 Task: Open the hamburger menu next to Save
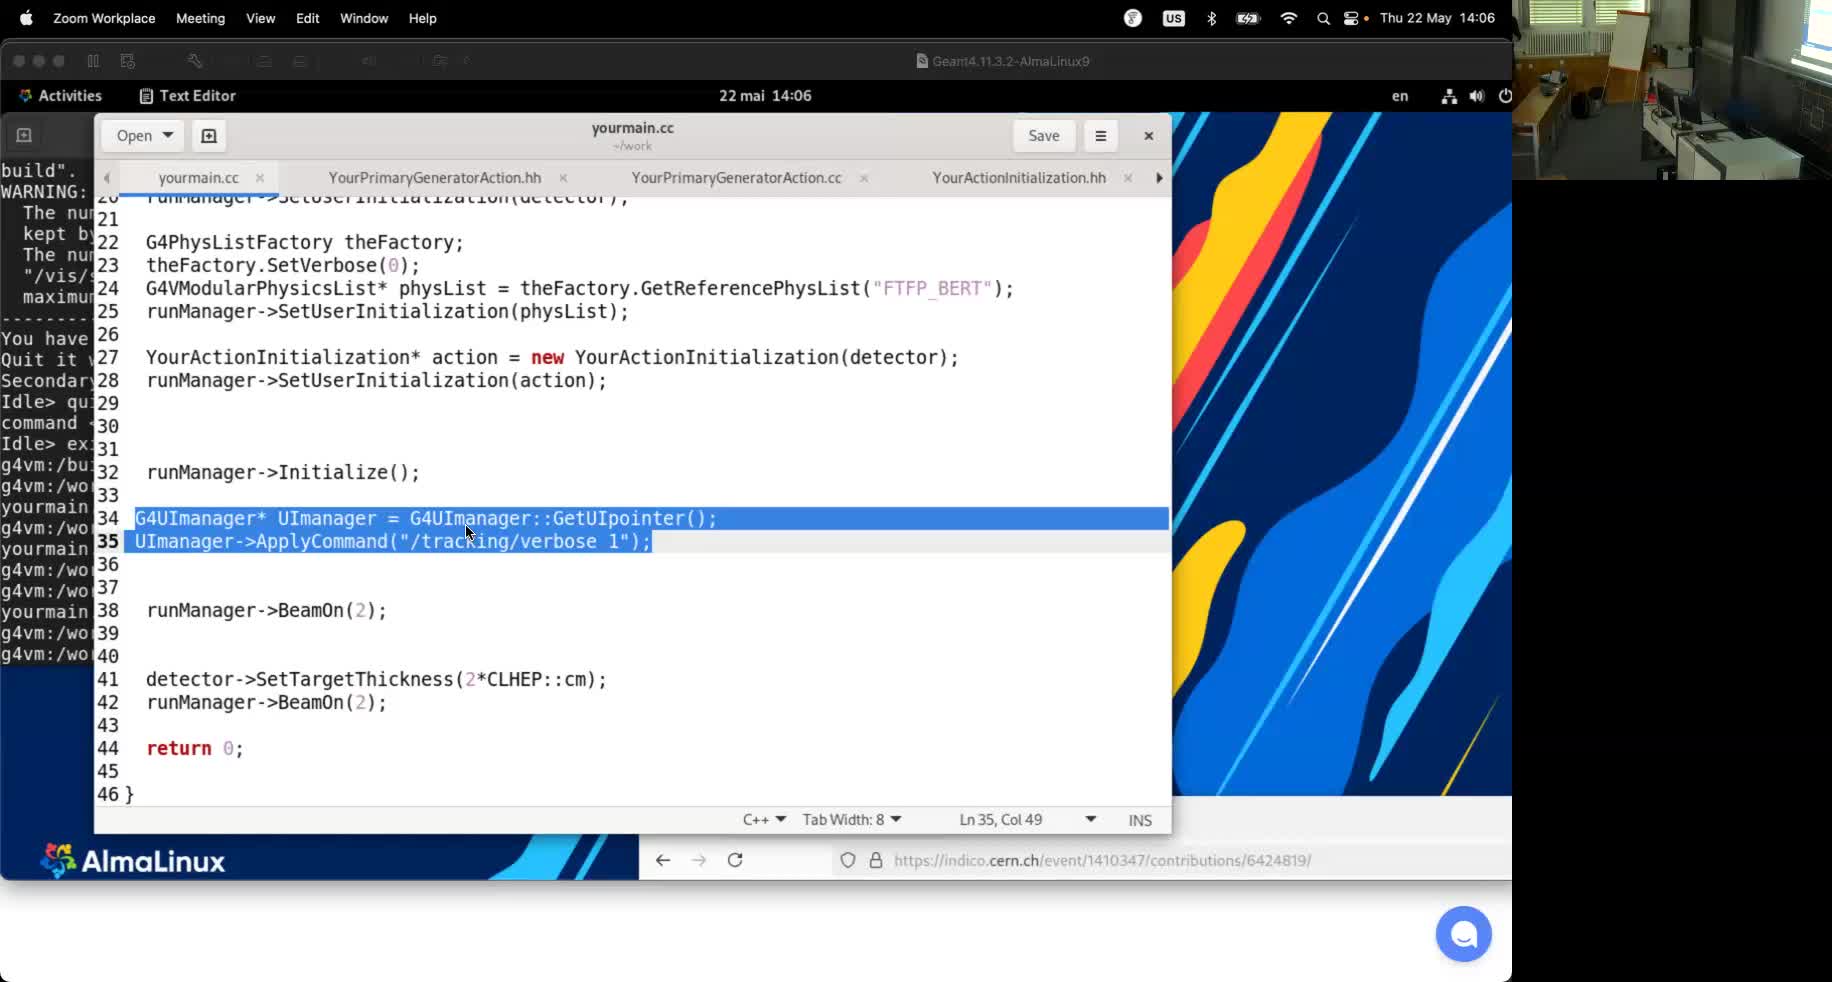(1100, 136)
